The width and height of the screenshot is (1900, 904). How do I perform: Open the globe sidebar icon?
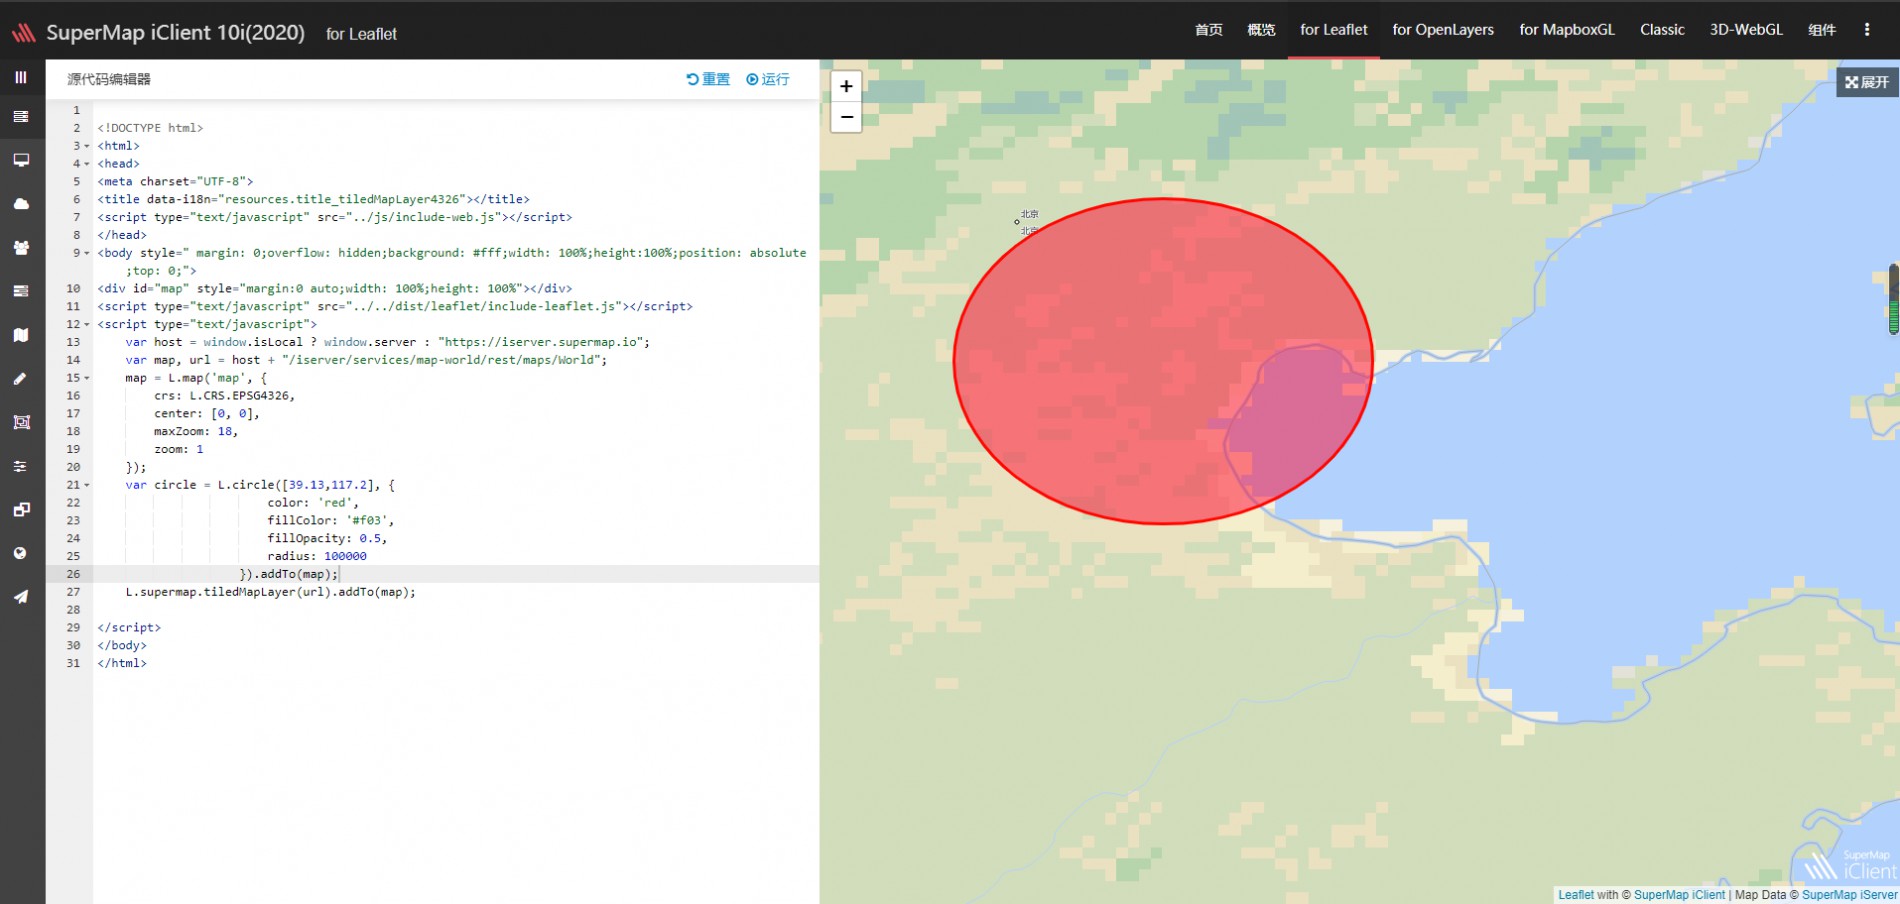21,553
